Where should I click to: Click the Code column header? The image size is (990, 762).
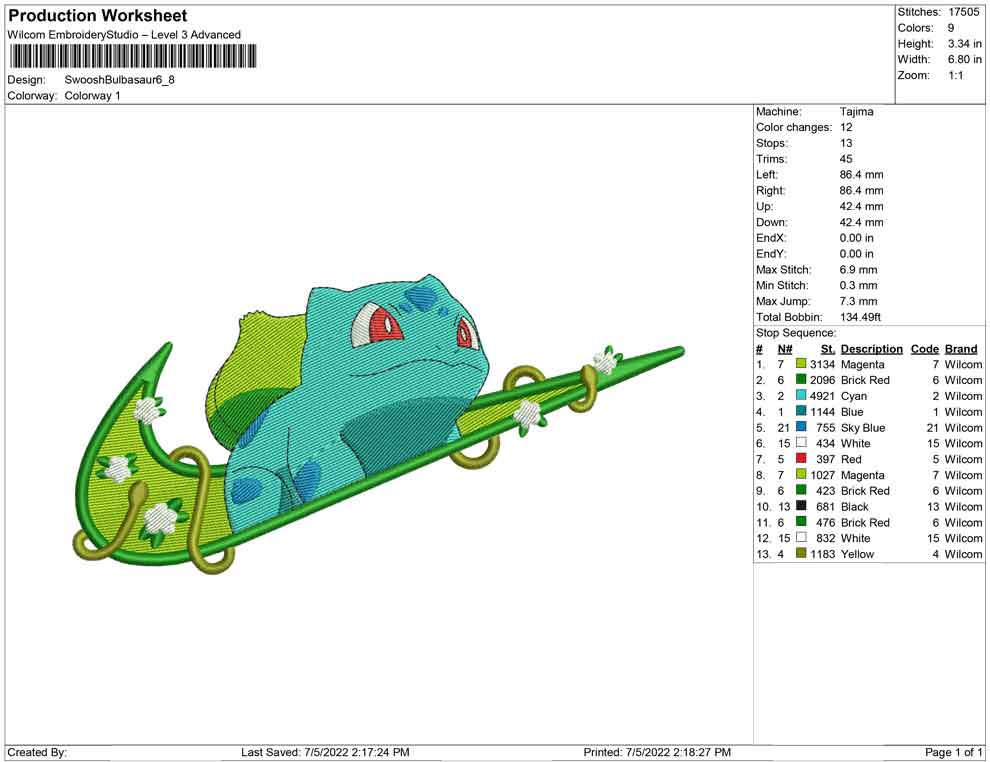(924, 349)
